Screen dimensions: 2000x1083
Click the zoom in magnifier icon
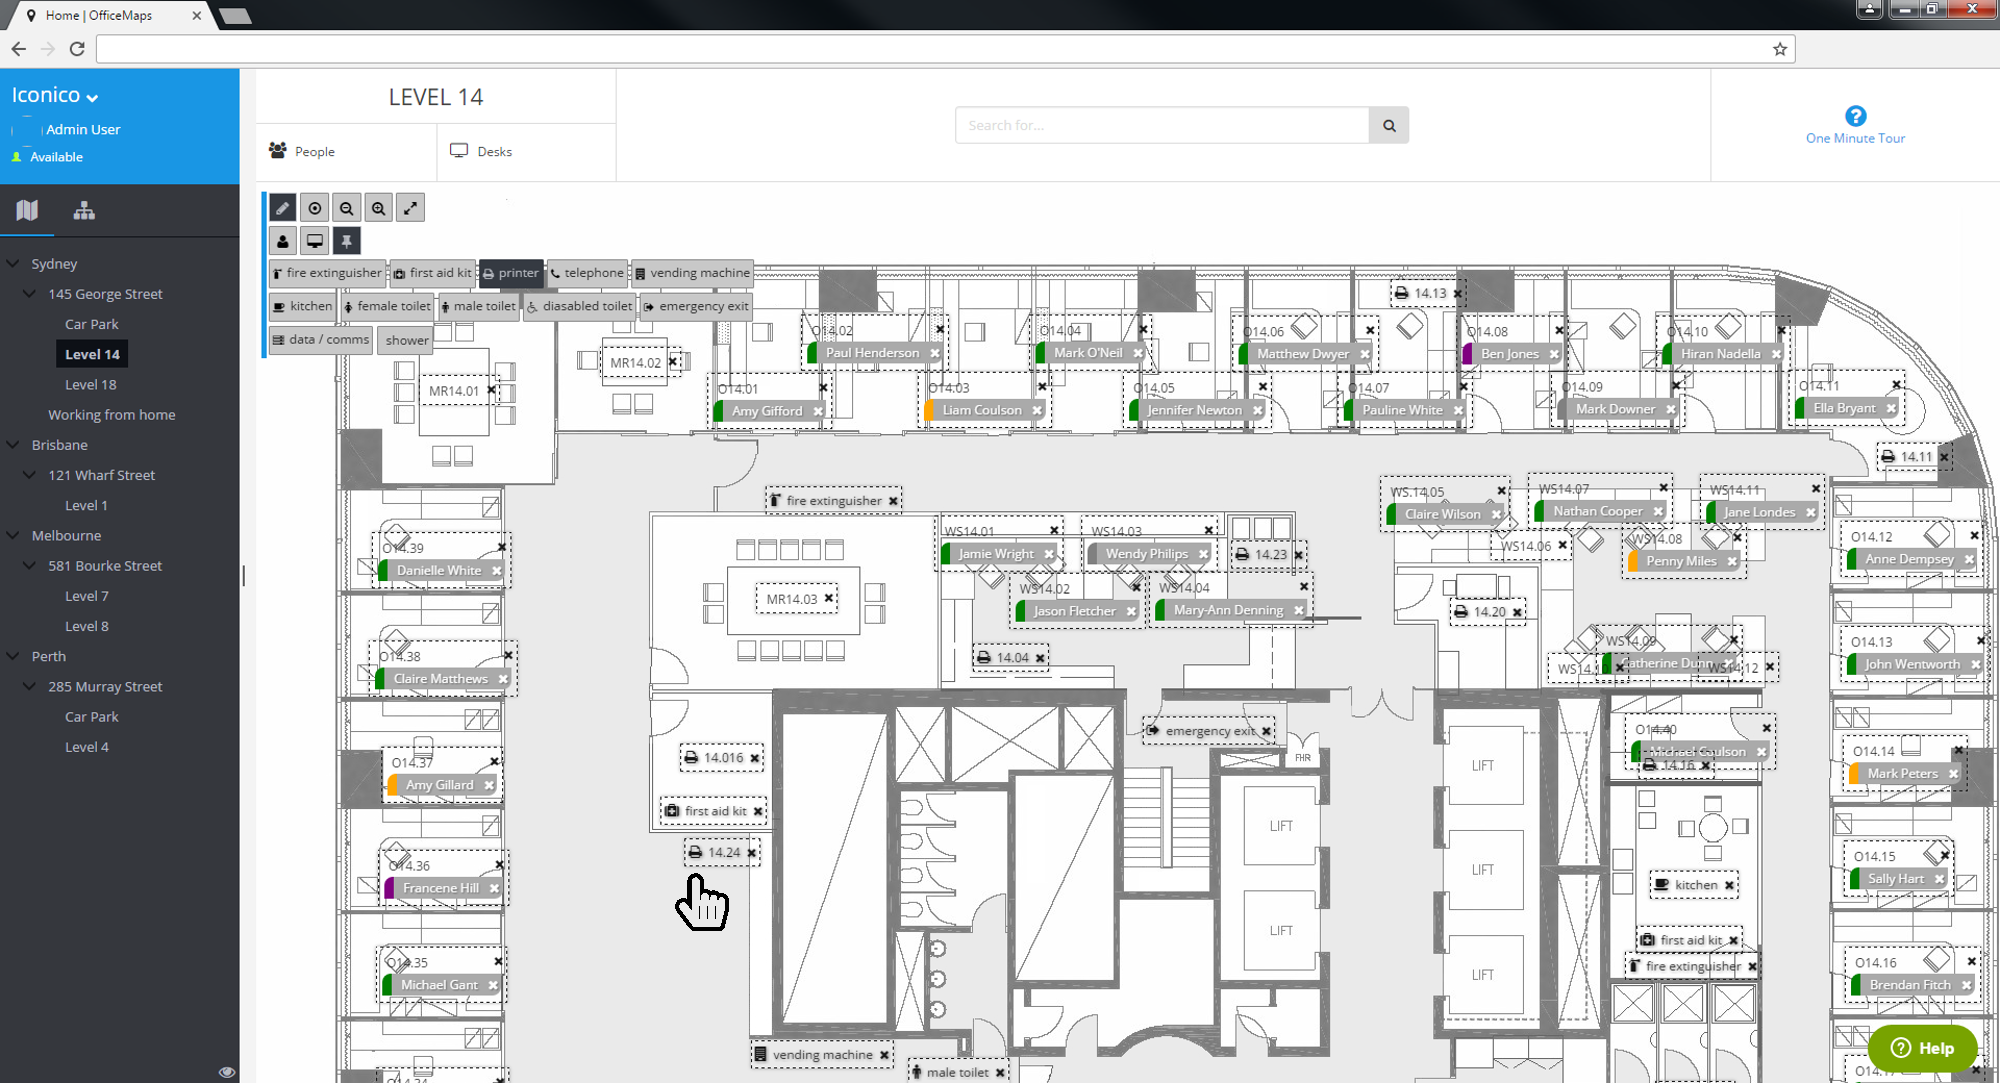378,207
